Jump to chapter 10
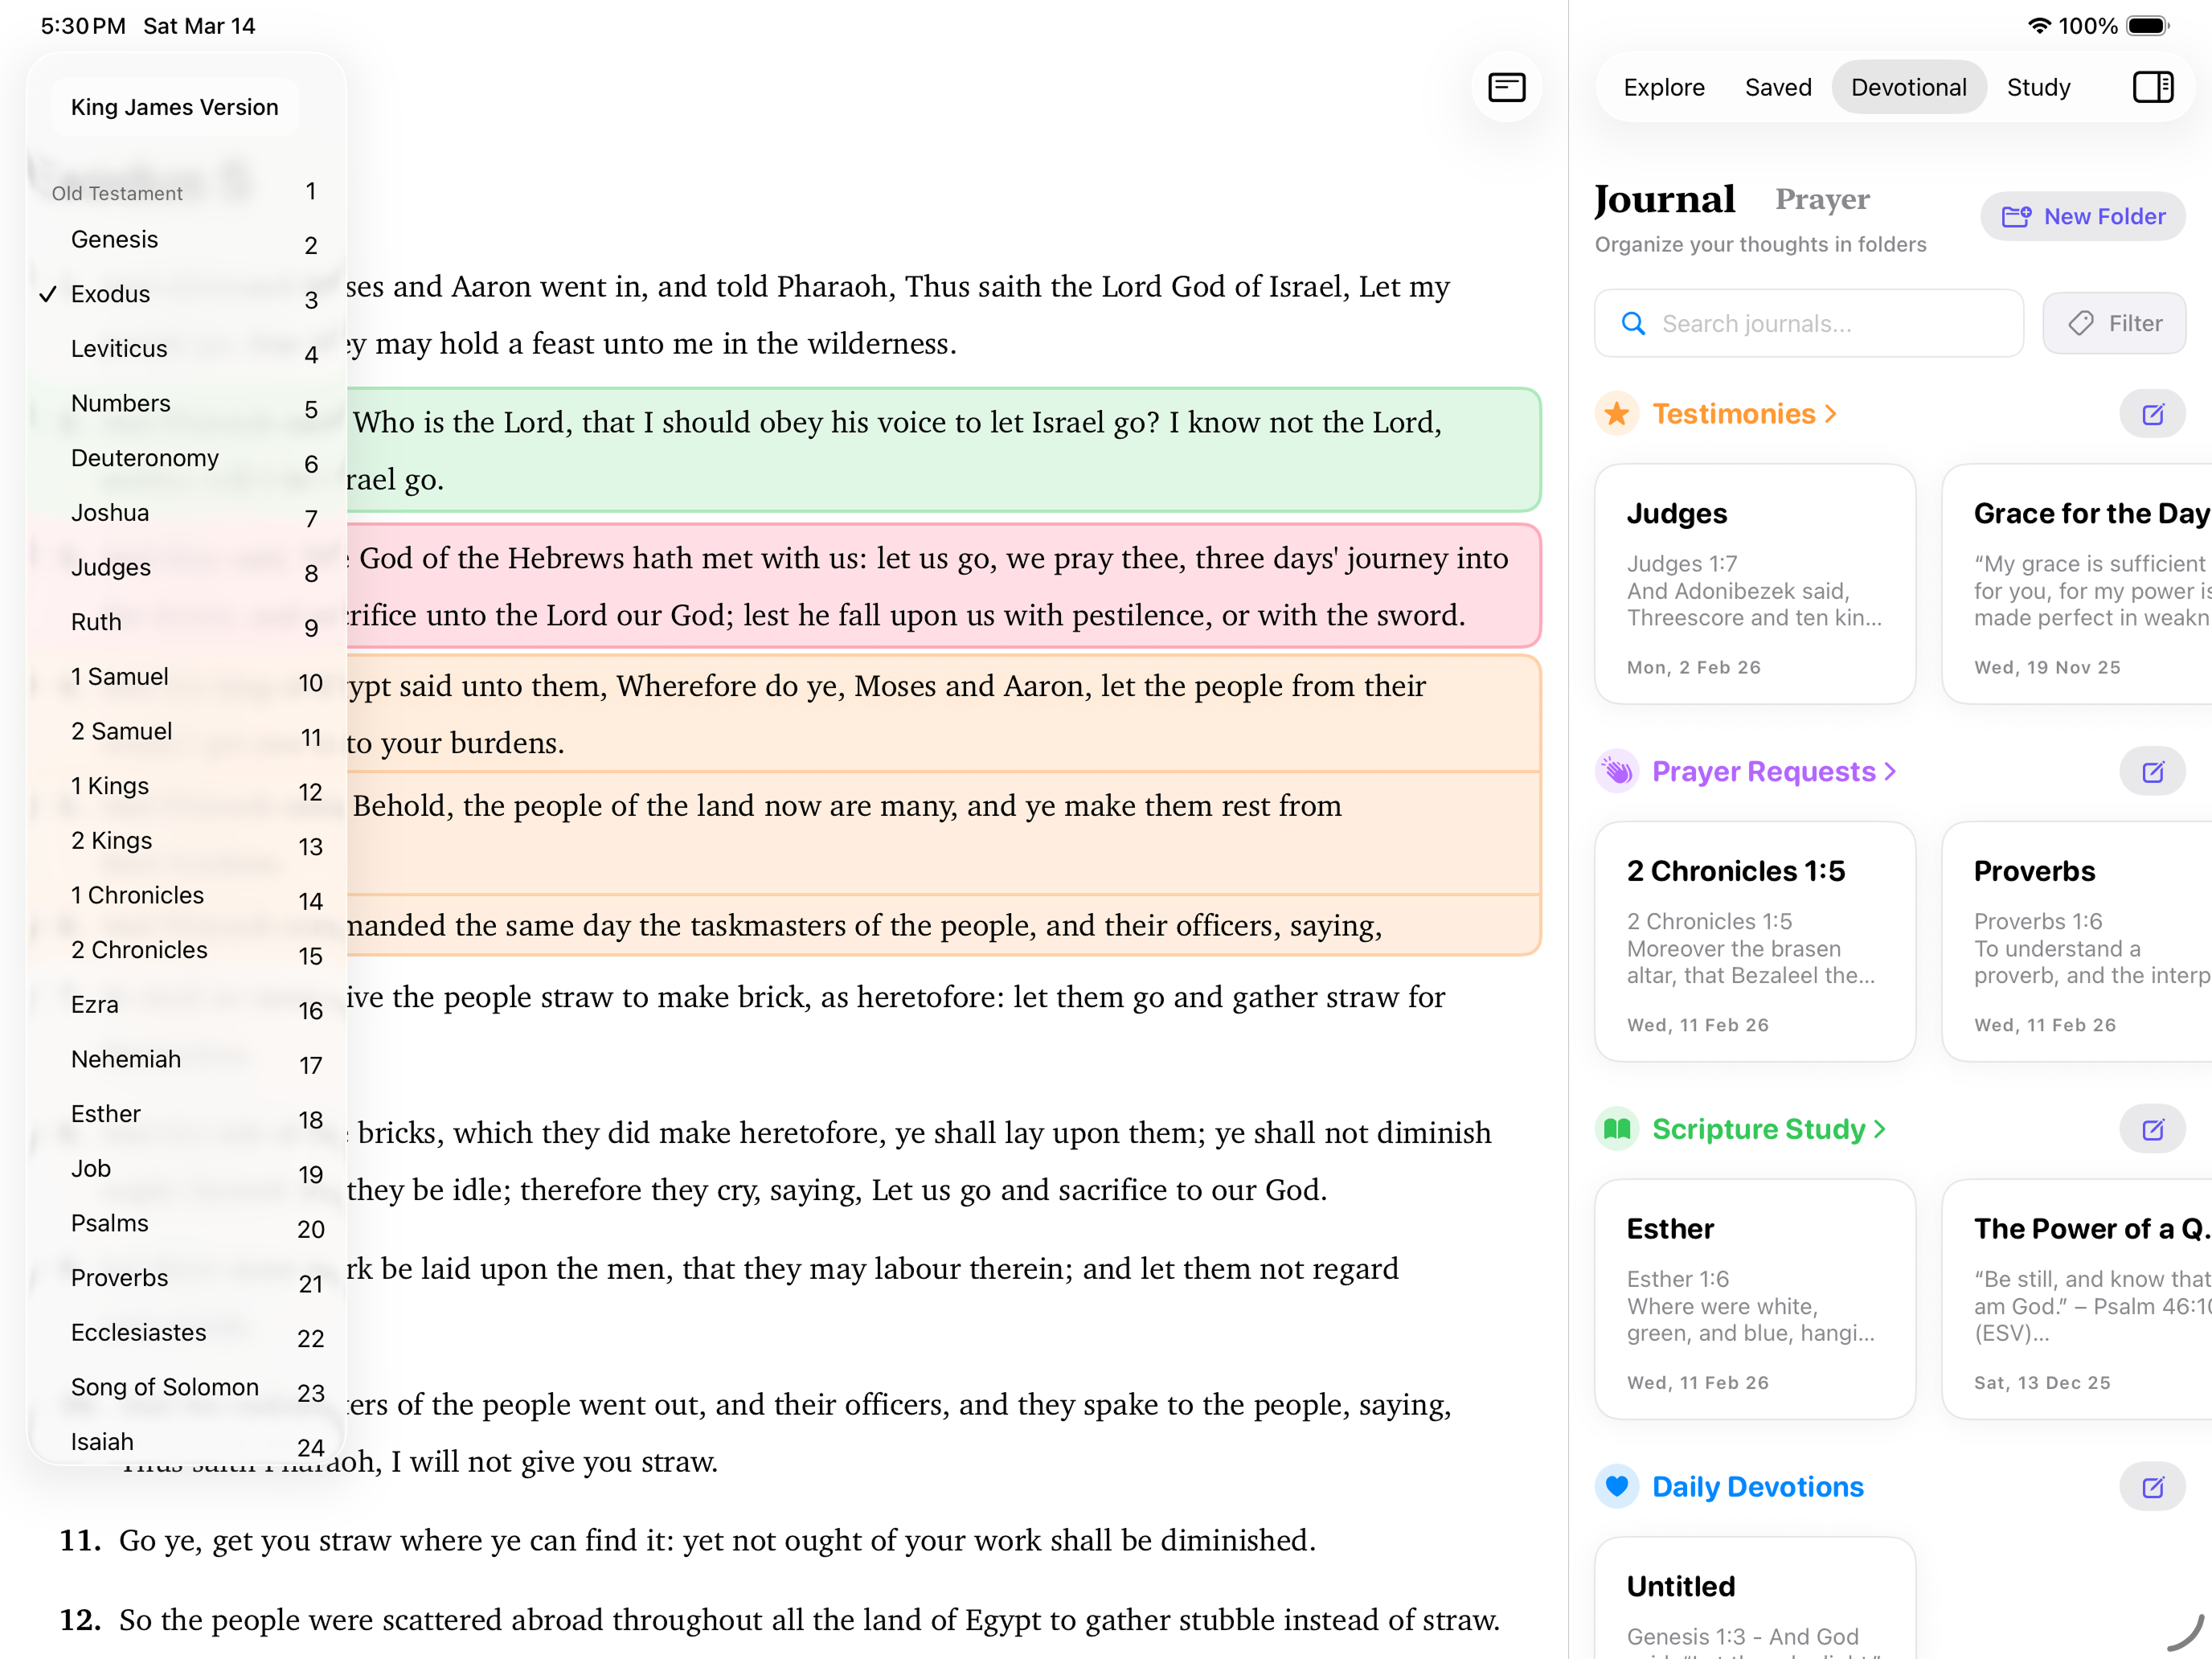 (311, 683)
